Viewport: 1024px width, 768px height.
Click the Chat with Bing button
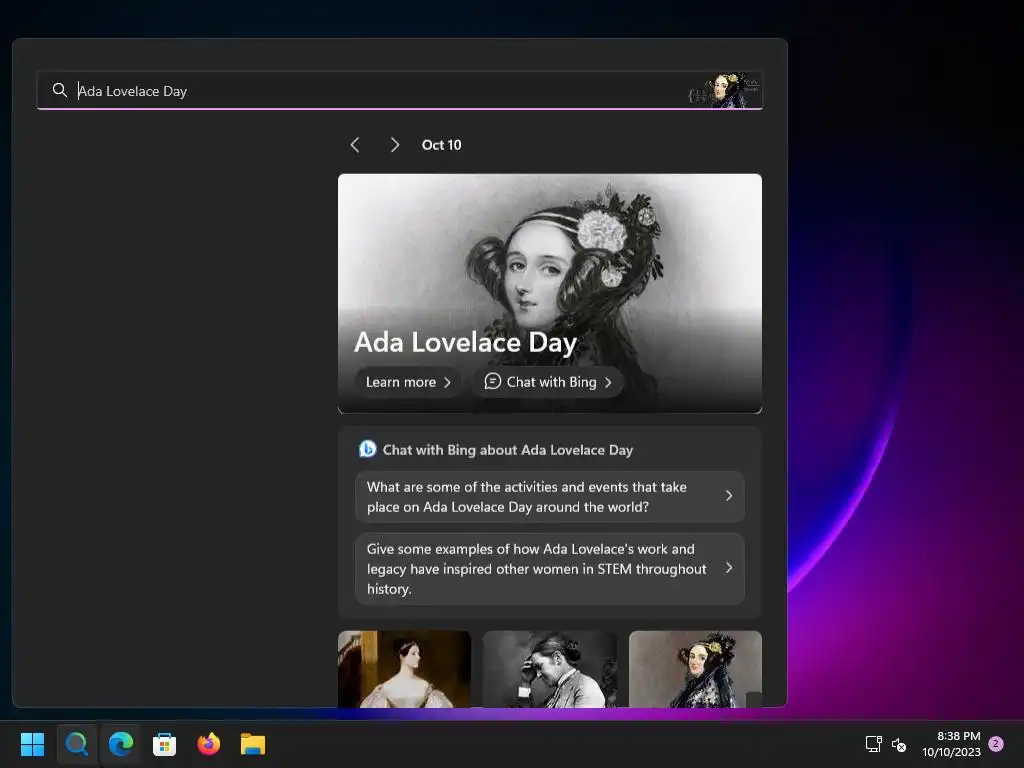tap(548, 382)
